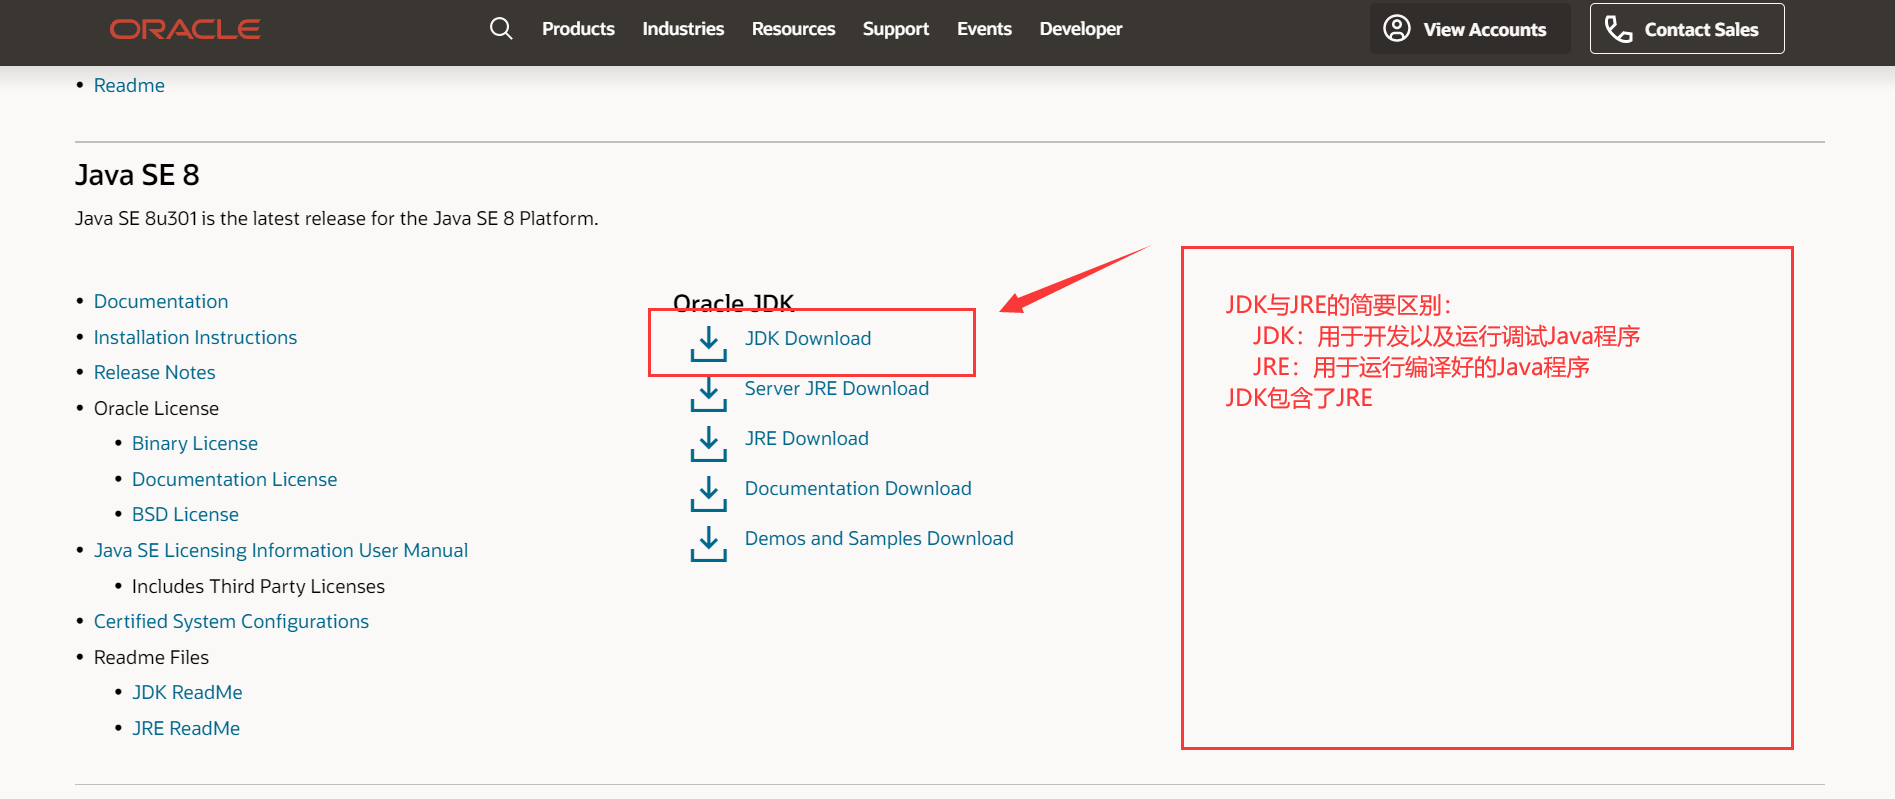Open the Binary License link

pyautogui.click(x=195, y=444)
